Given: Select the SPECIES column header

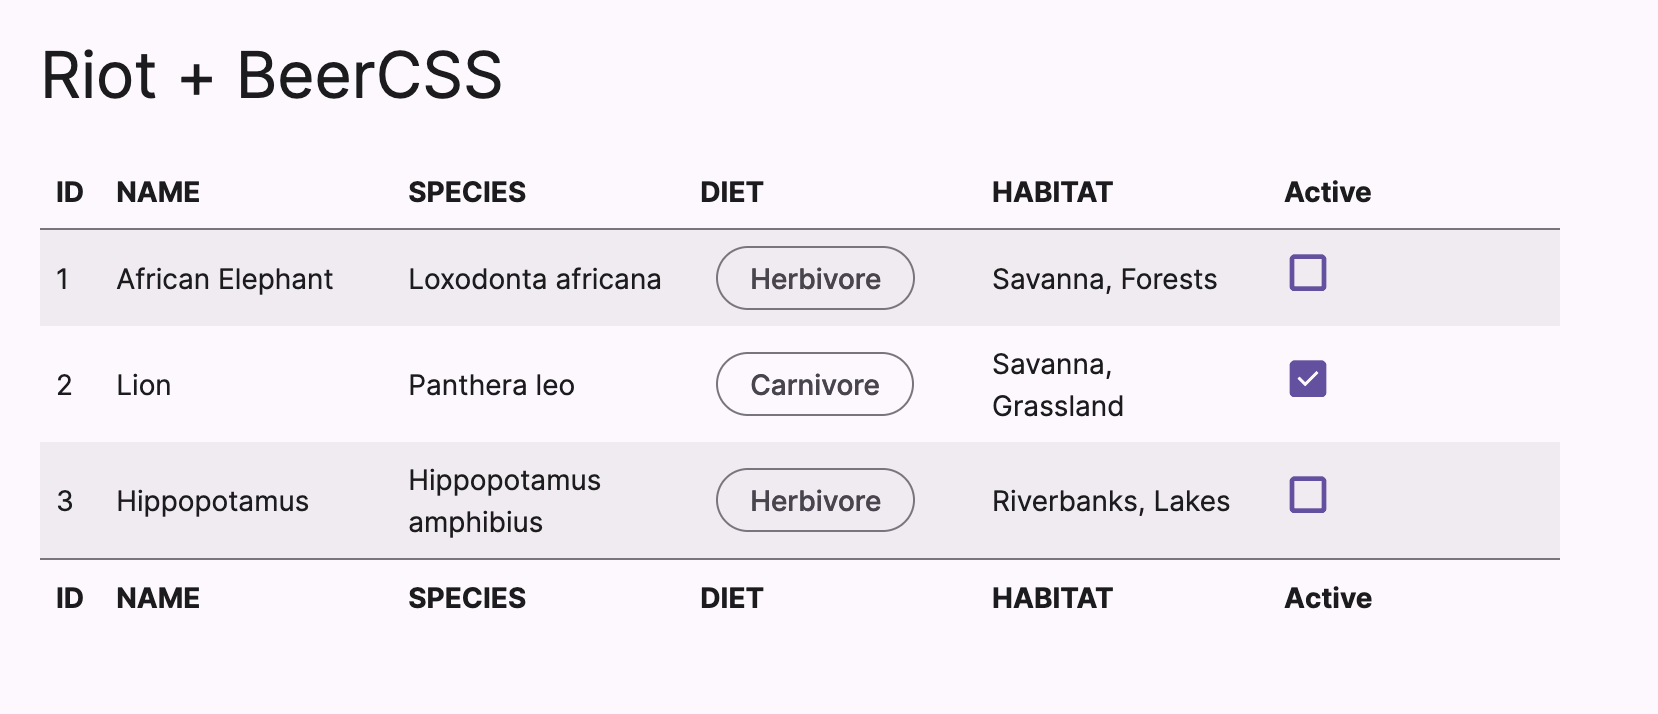Looking at the screenshot, I should pos(467,191).
